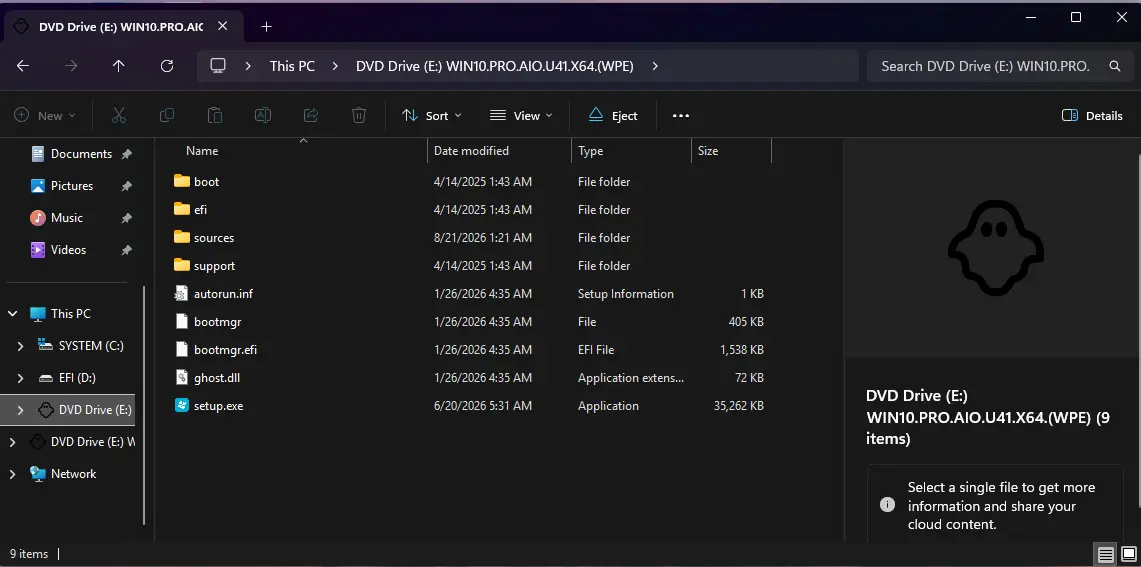Click the Cut scissors icon
The height and width of the screenshot is (567, 1141).
click(x=119, y=115)
